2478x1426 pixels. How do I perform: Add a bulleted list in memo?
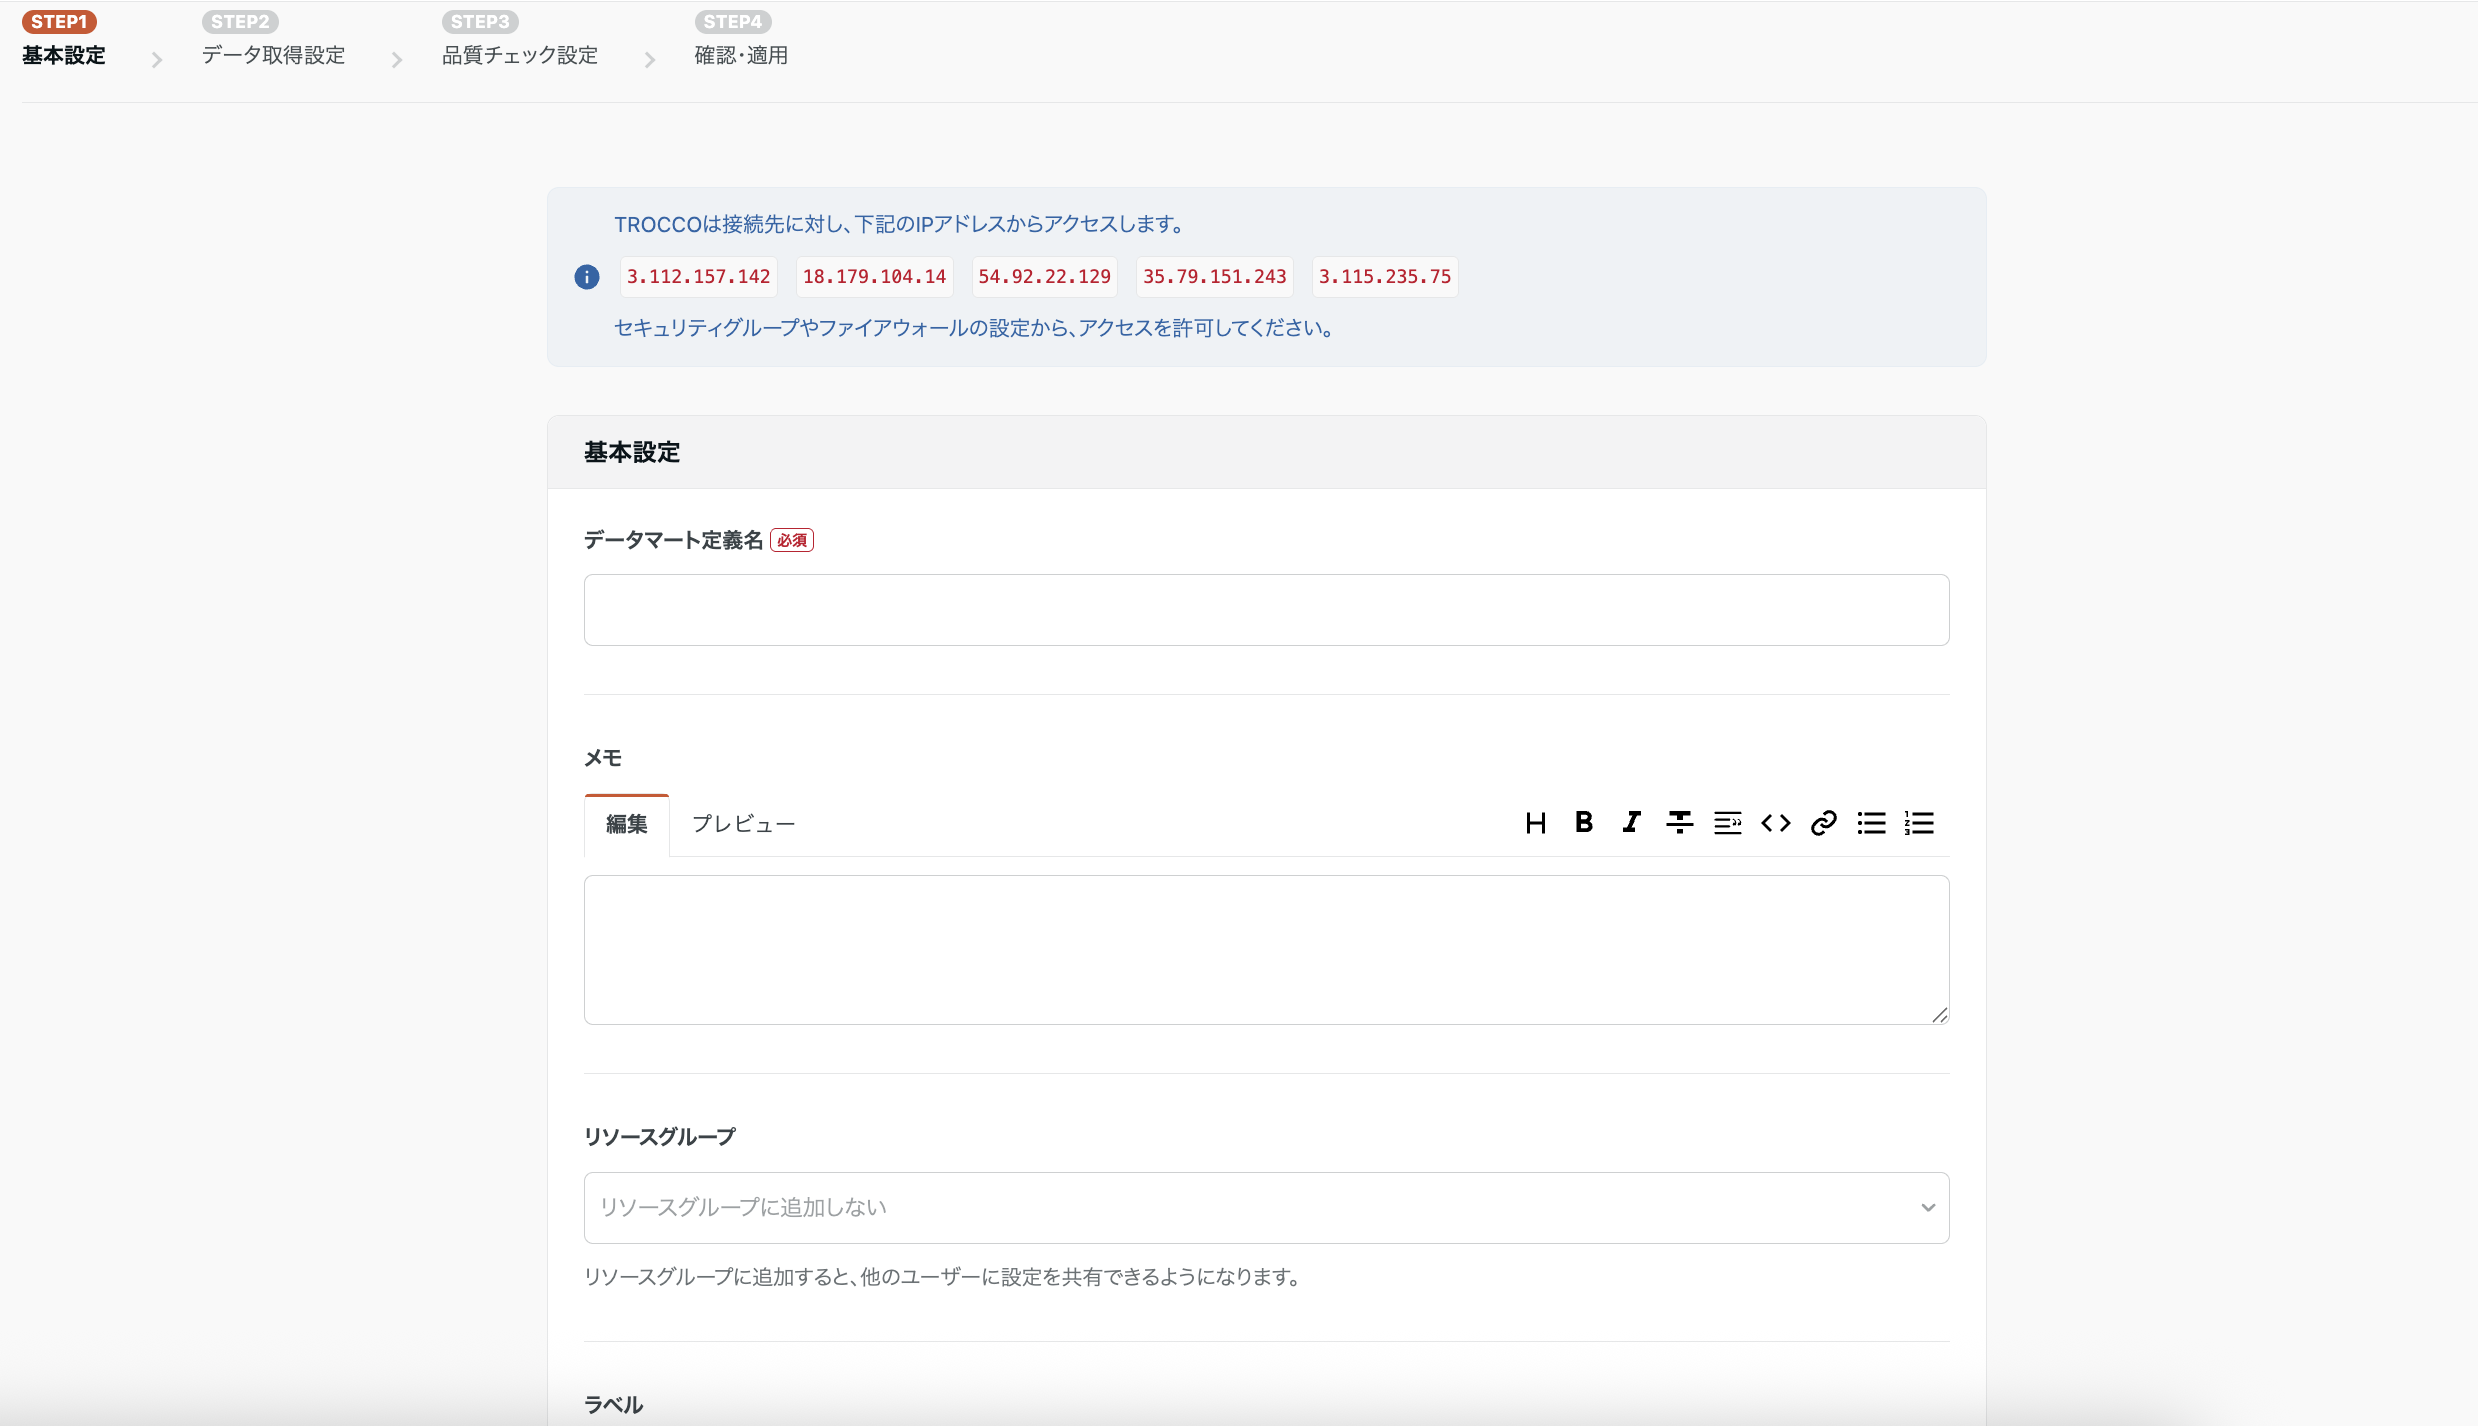pos(1872,823)
